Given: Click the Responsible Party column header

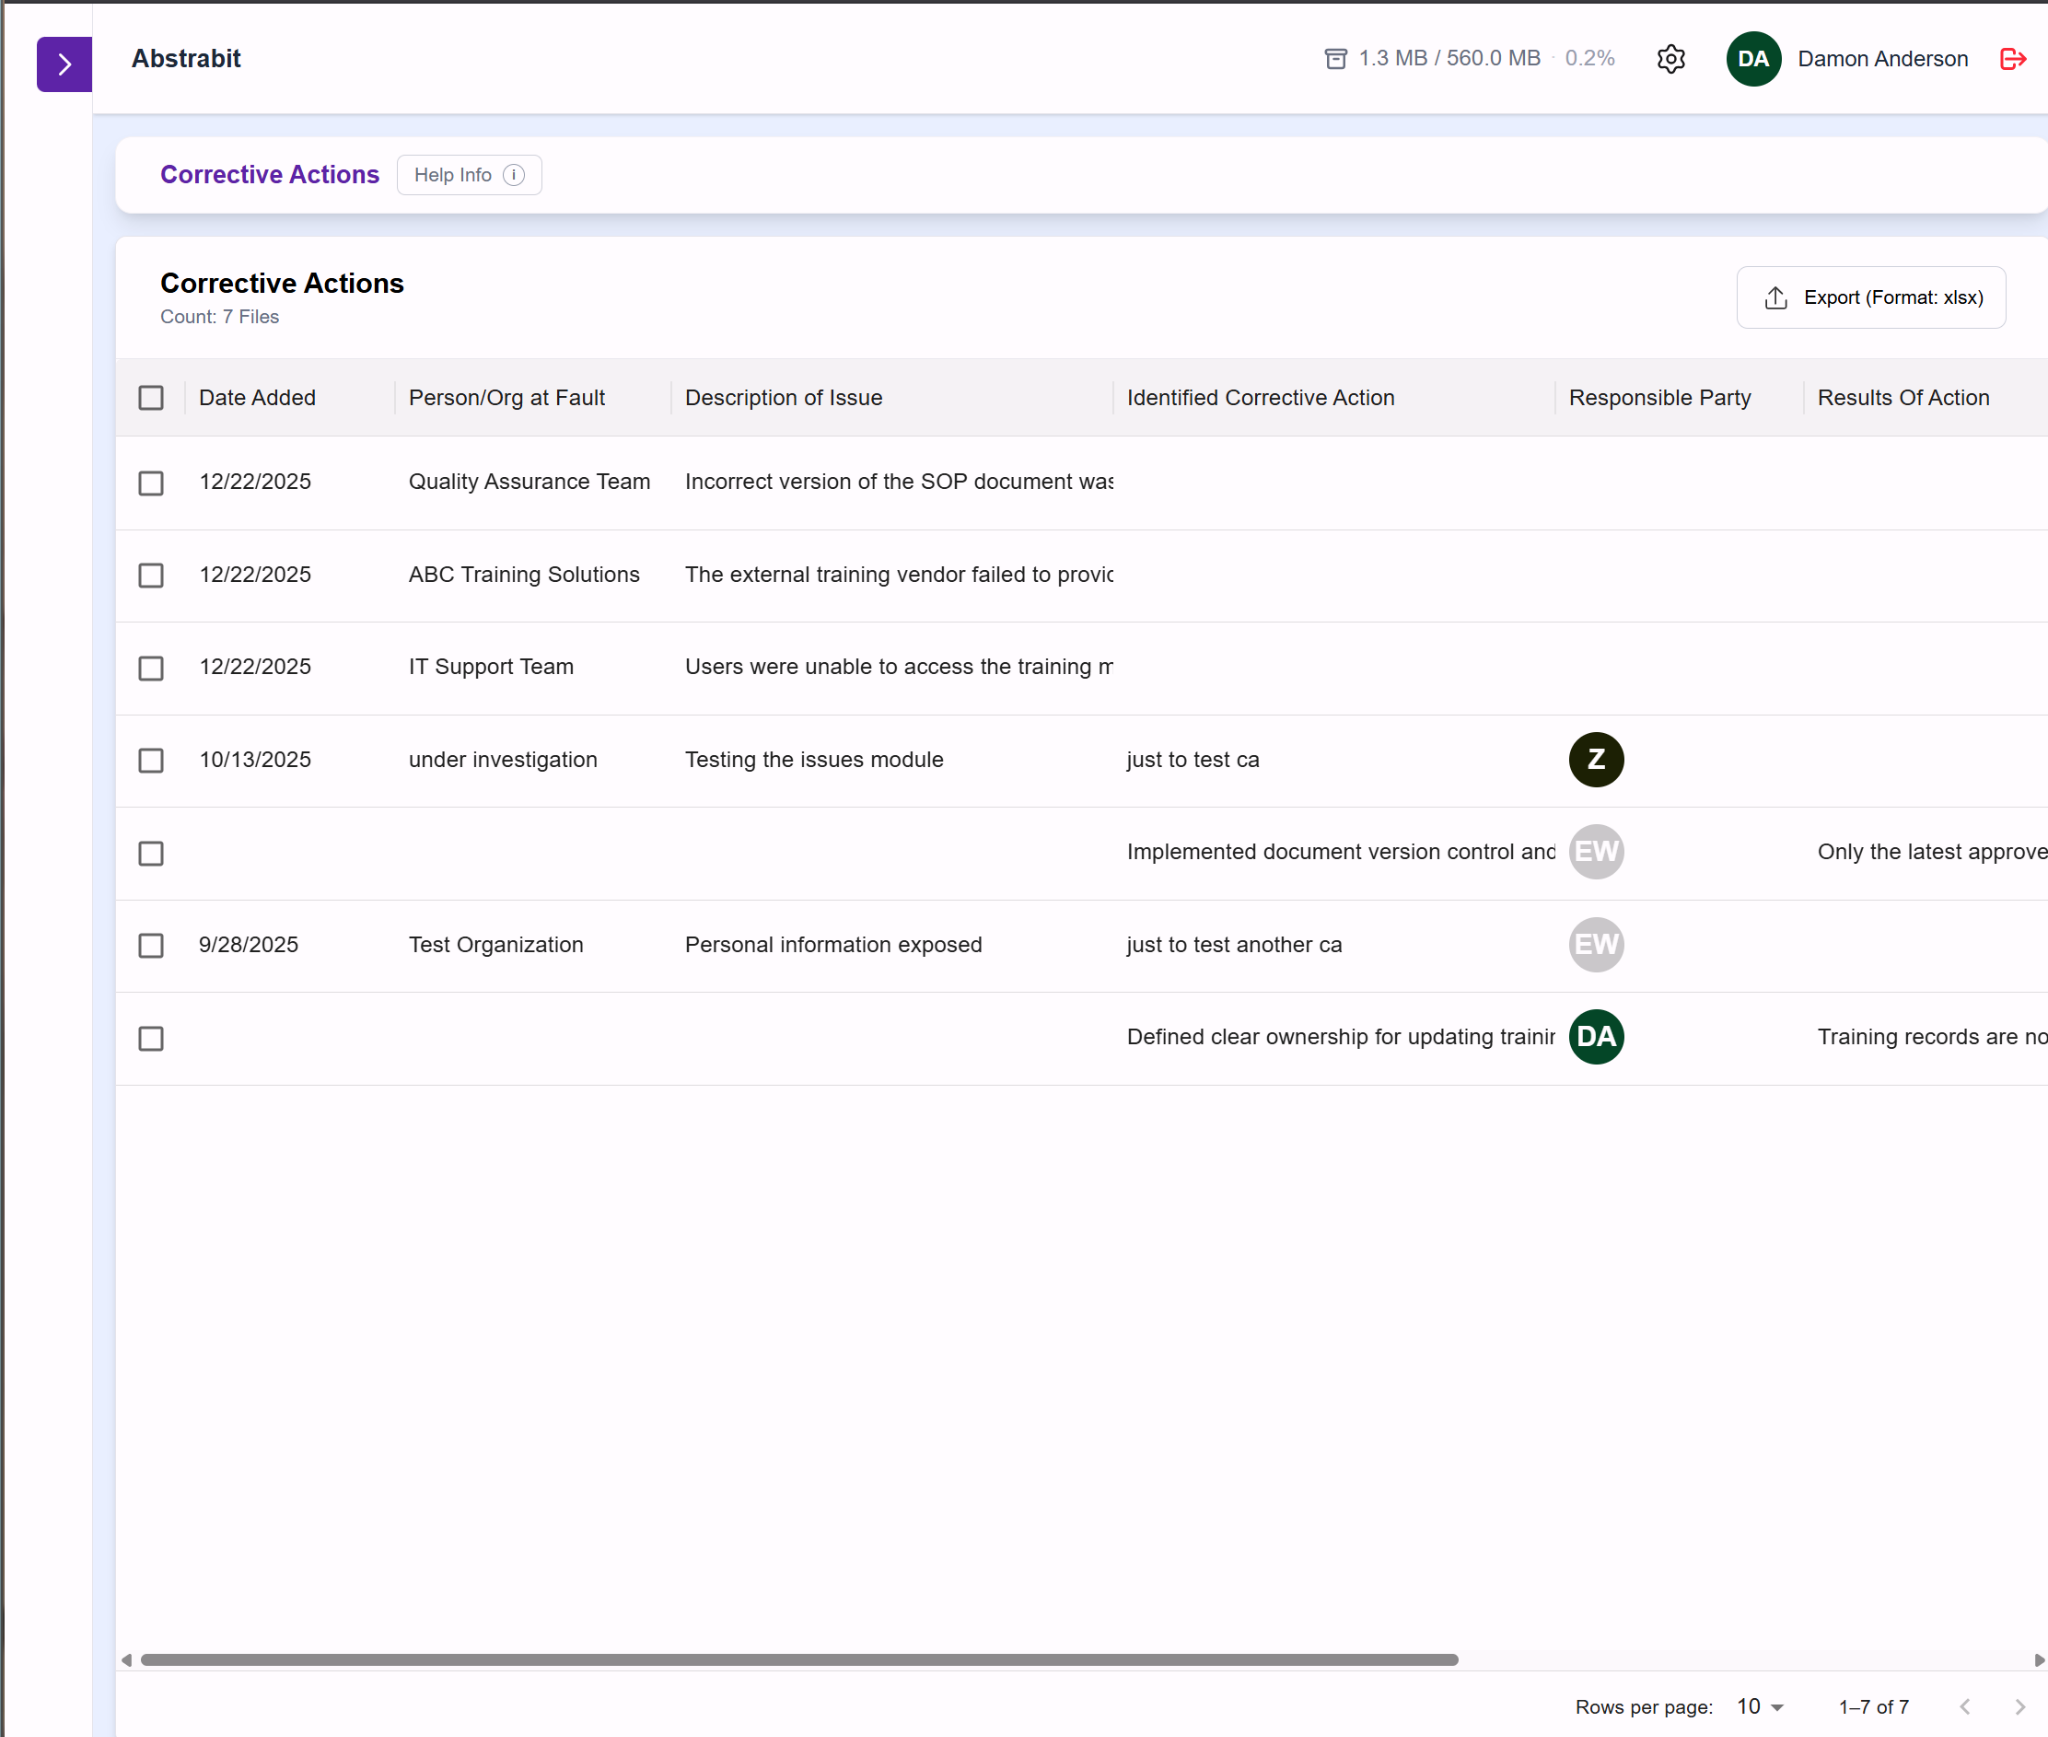Looking at the screenshot, I should (1659, 398).
